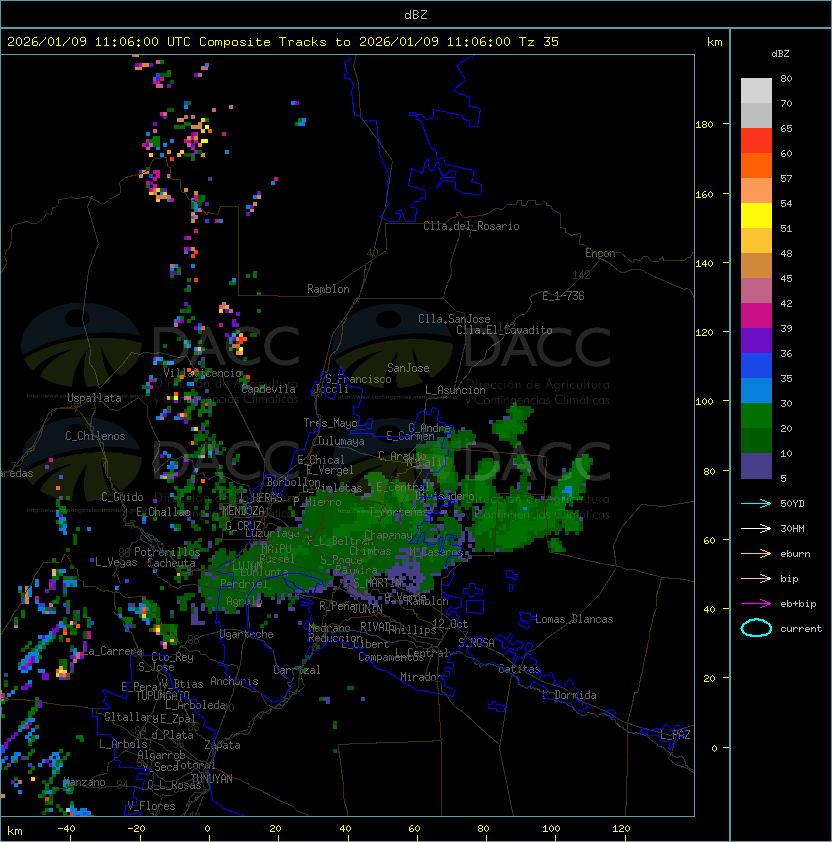832x842 pixels.
Task: Pick the green 30 dBZ swatch
Action: click(x=756, y=416)
